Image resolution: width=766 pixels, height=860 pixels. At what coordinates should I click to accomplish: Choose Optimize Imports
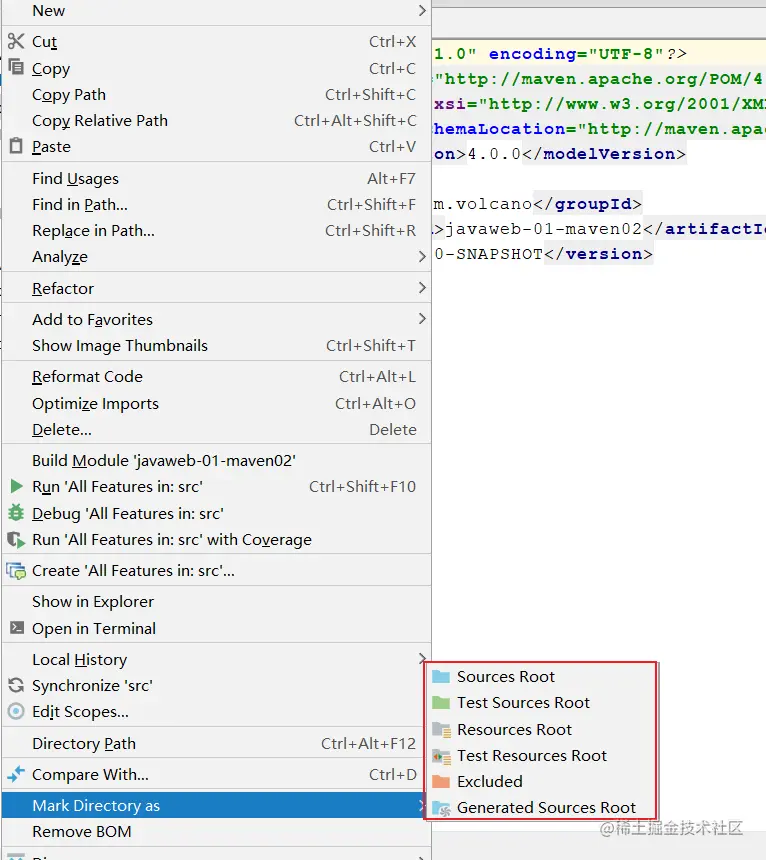pyautogui.click(x=217, y=403)
